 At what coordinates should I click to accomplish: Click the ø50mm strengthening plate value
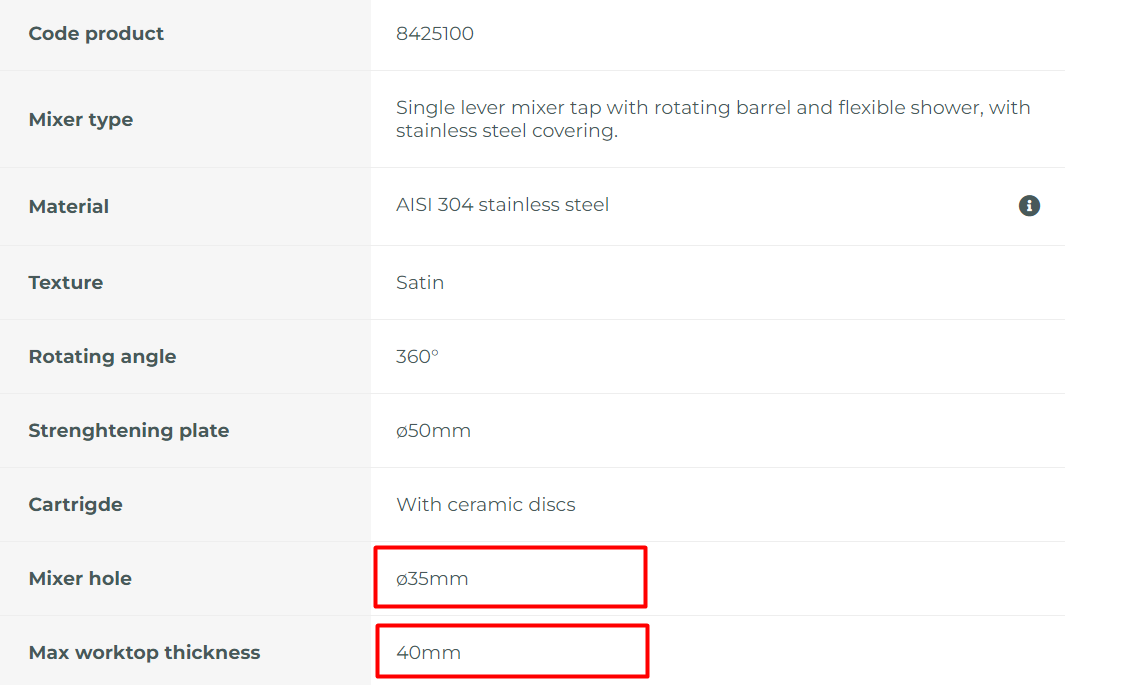[433, 431]
